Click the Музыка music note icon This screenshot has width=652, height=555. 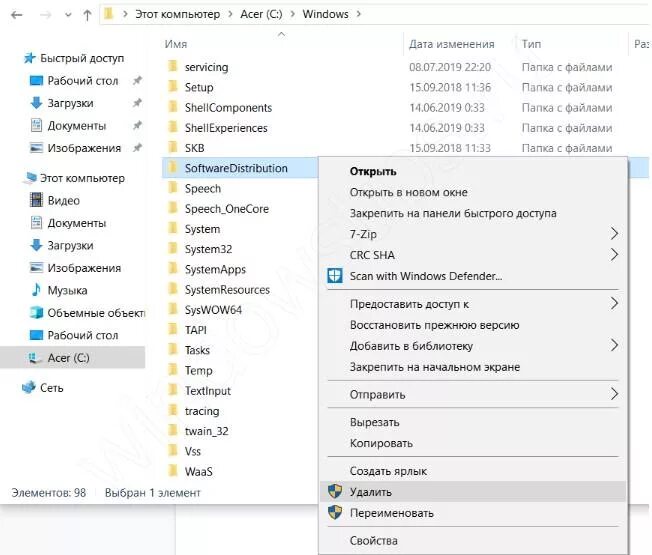pos(37,290)
